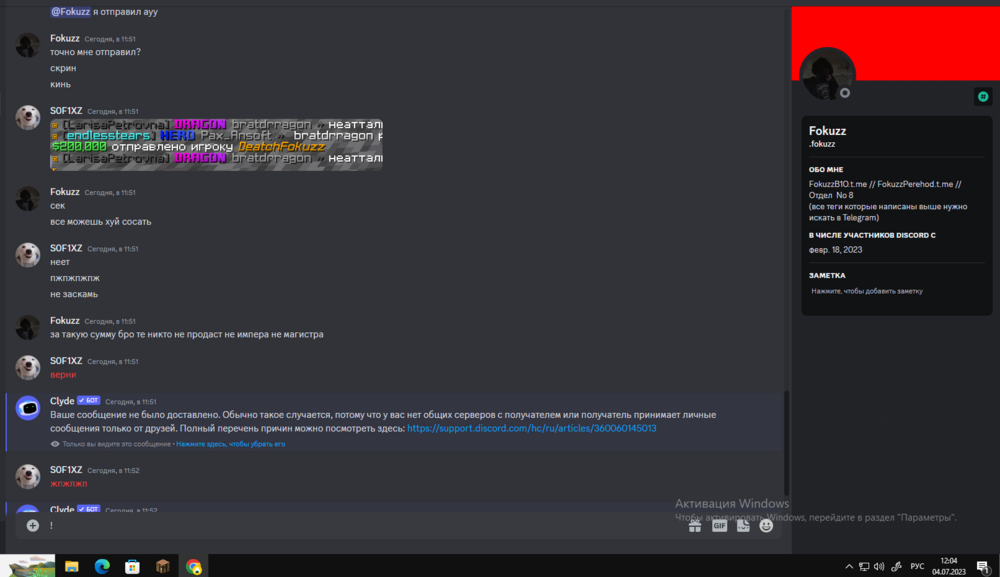Open the Minecraft chat screenshot attachment
This screenshot has height=577, width=1000.
[x=216, y=144]
